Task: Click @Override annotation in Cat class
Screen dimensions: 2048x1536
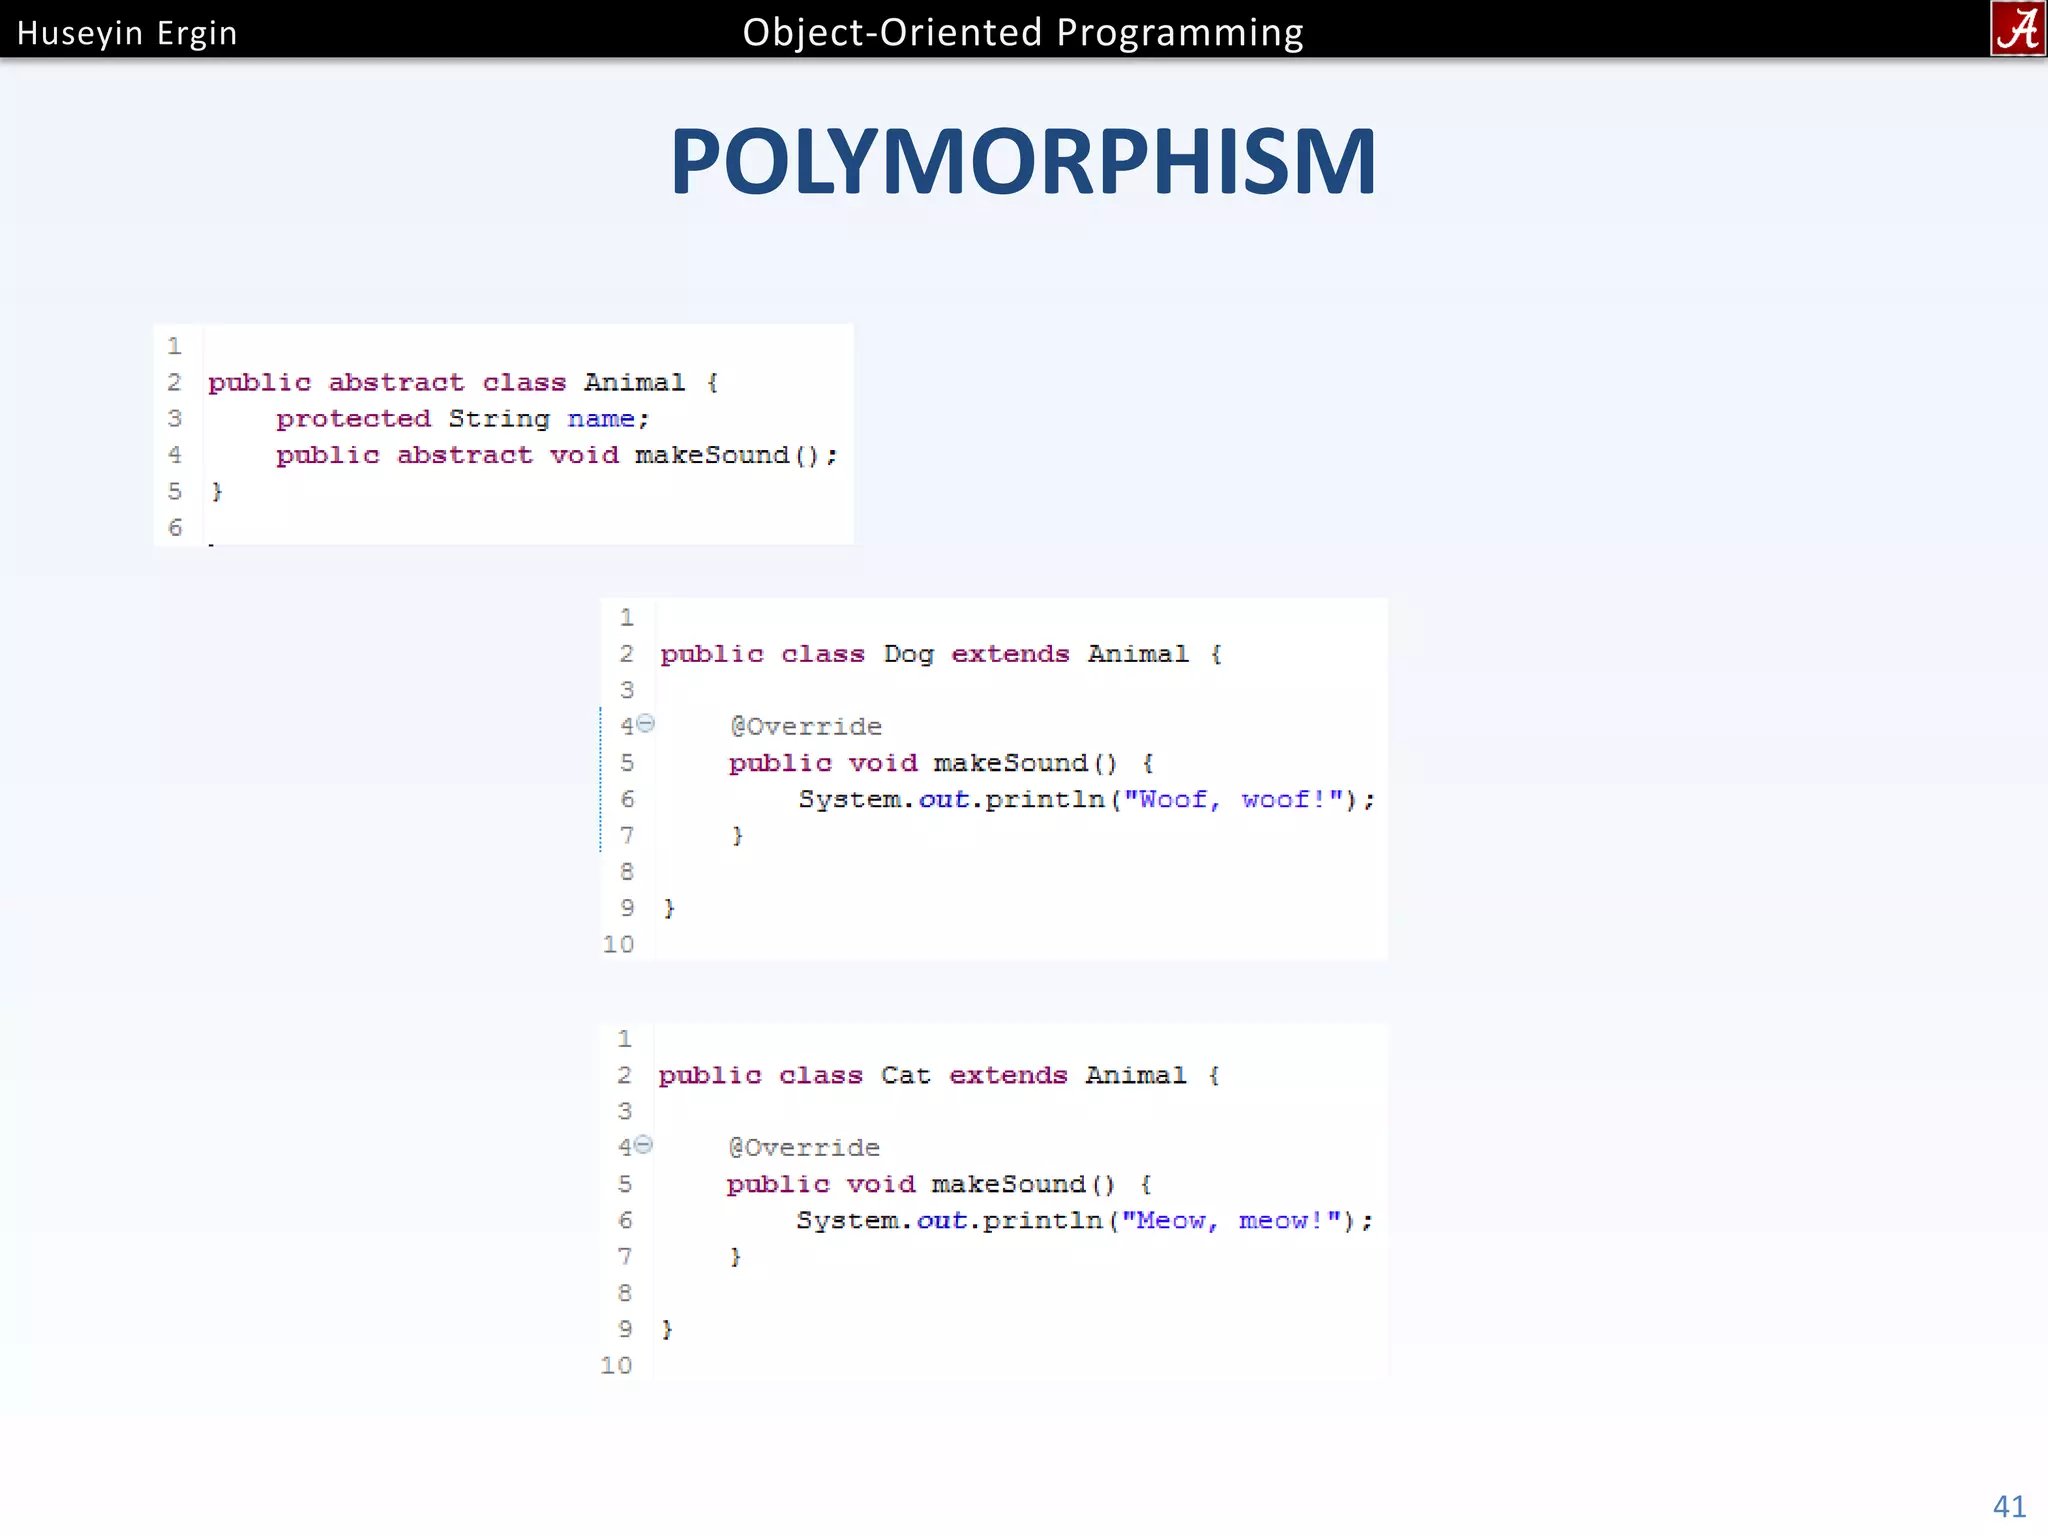Action: pyautogui.click(x=804, y=1147)
